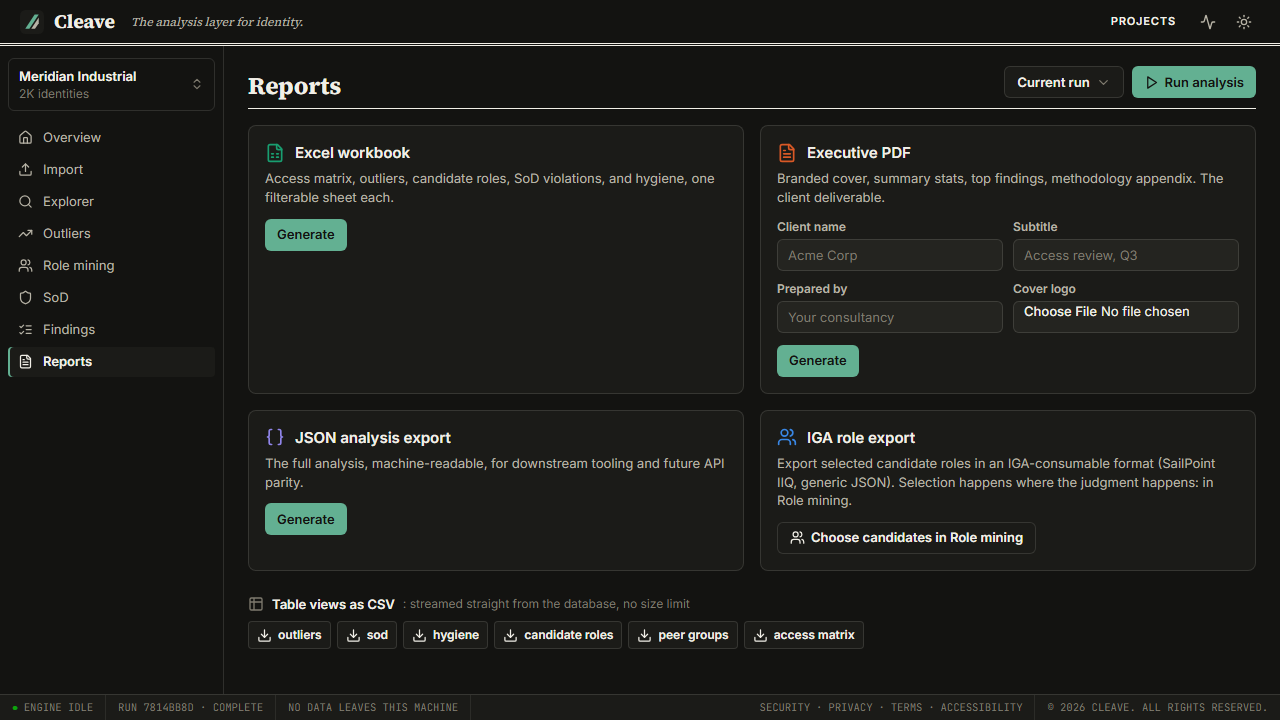The width and height of the screenshot is (1280, 720).
Task: Generate the Excel workbook
Action: point(306,235)
